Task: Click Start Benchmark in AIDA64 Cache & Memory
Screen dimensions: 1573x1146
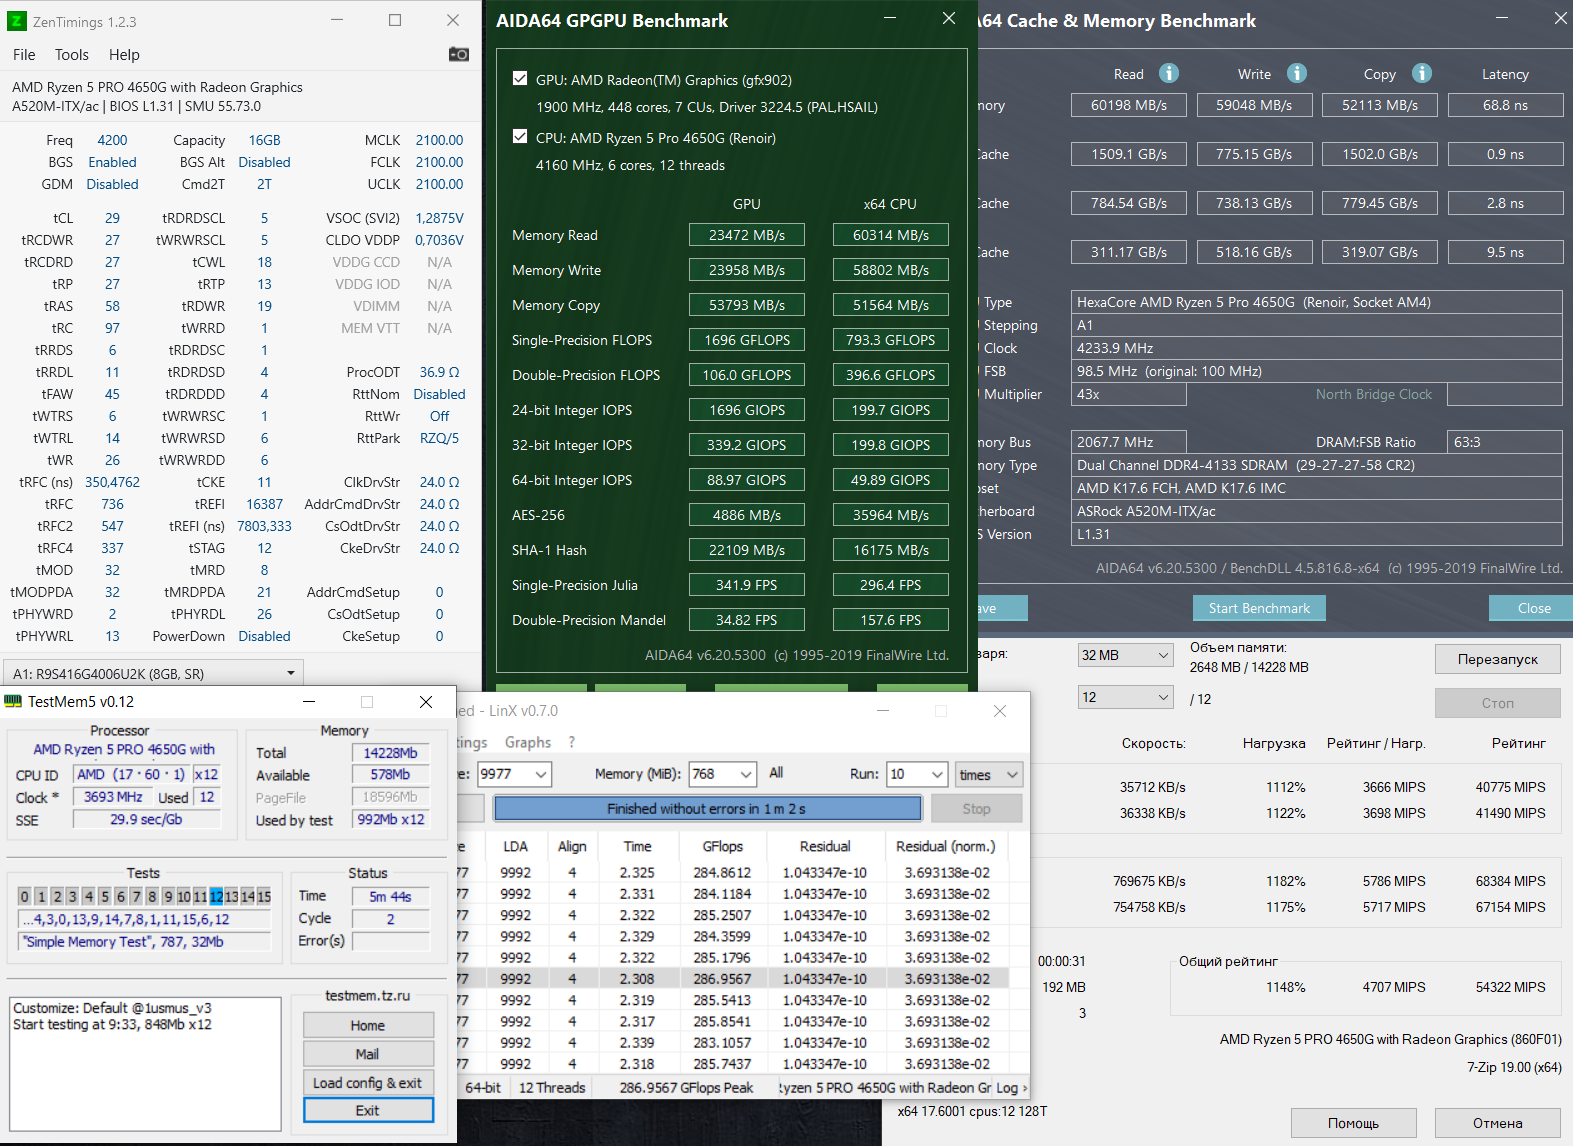Action: click(x=1259, y=608)
